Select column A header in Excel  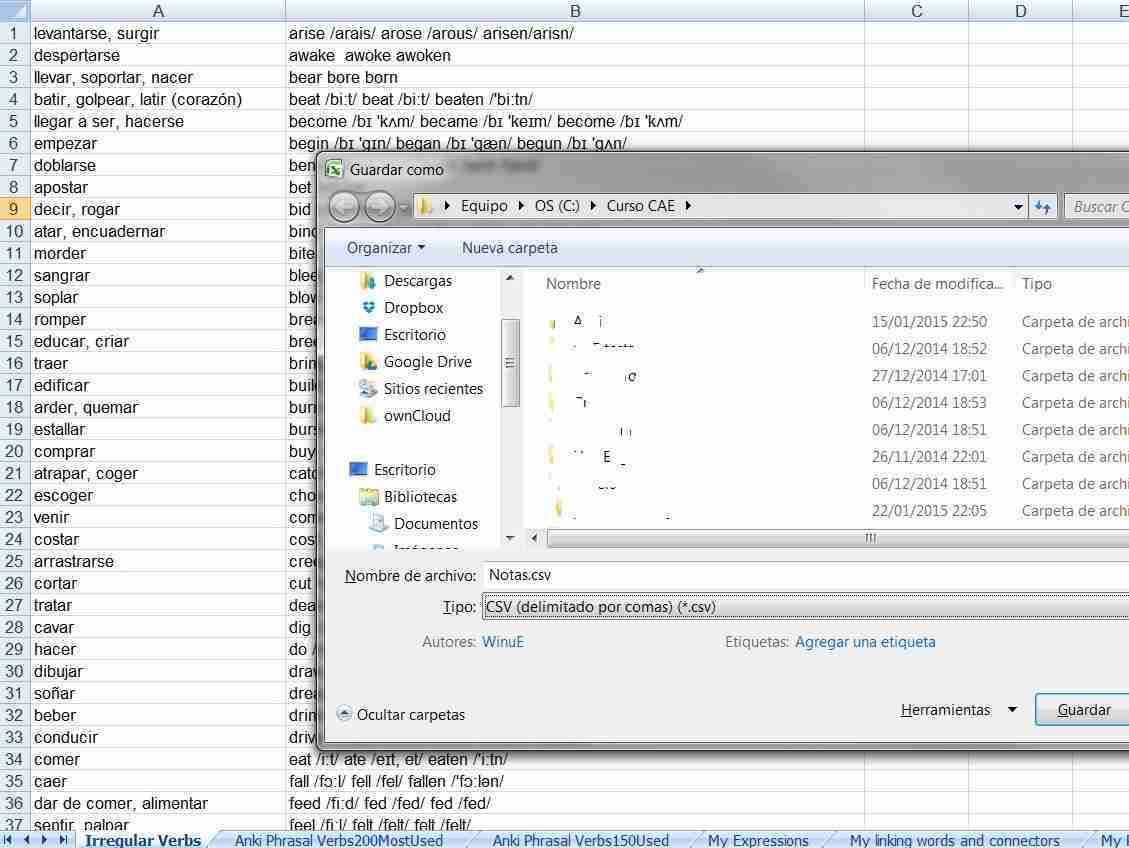(x=158, y=11)
